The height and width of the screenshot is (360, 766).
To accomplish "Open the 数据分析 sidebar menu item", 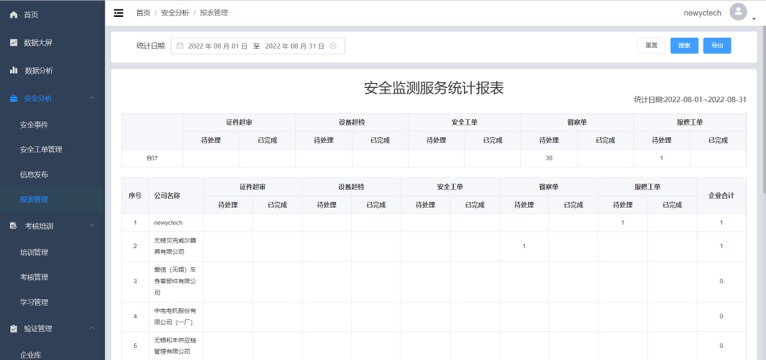I will 52,70.
